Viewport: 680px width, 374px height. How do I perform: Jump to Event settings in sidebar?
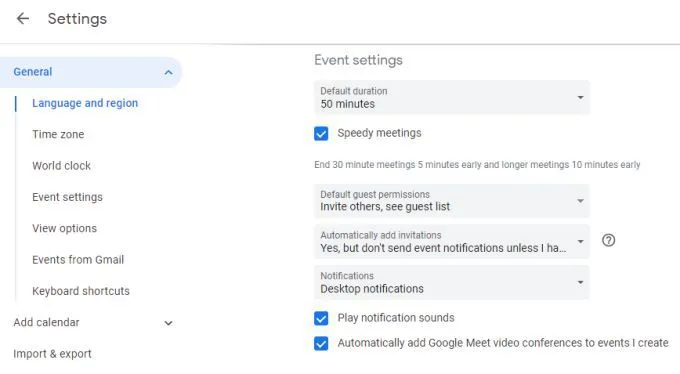(x=67, y=197)
